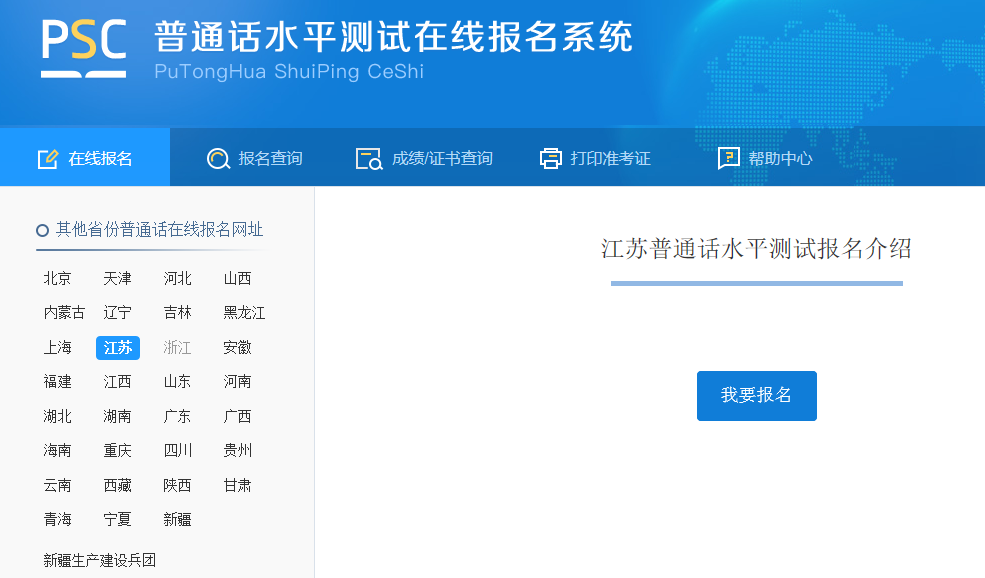Click the greyed-out 浙江 link

(x=177, y=348)
